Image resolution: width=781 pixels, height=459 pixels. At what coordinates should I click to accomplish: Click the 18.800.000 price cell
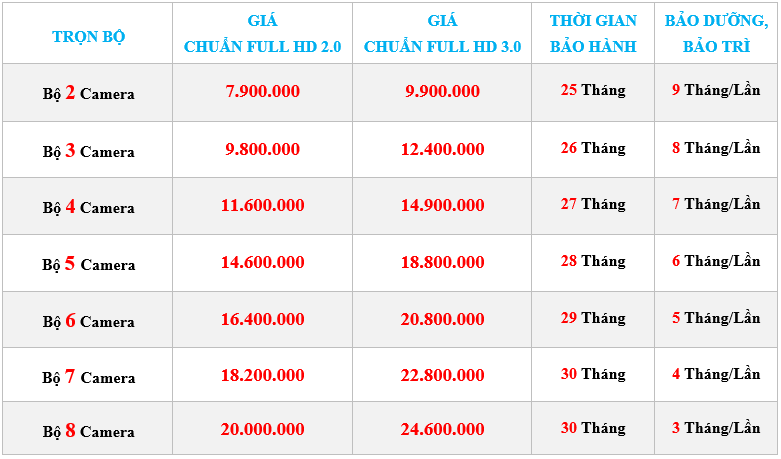point(442,262)
